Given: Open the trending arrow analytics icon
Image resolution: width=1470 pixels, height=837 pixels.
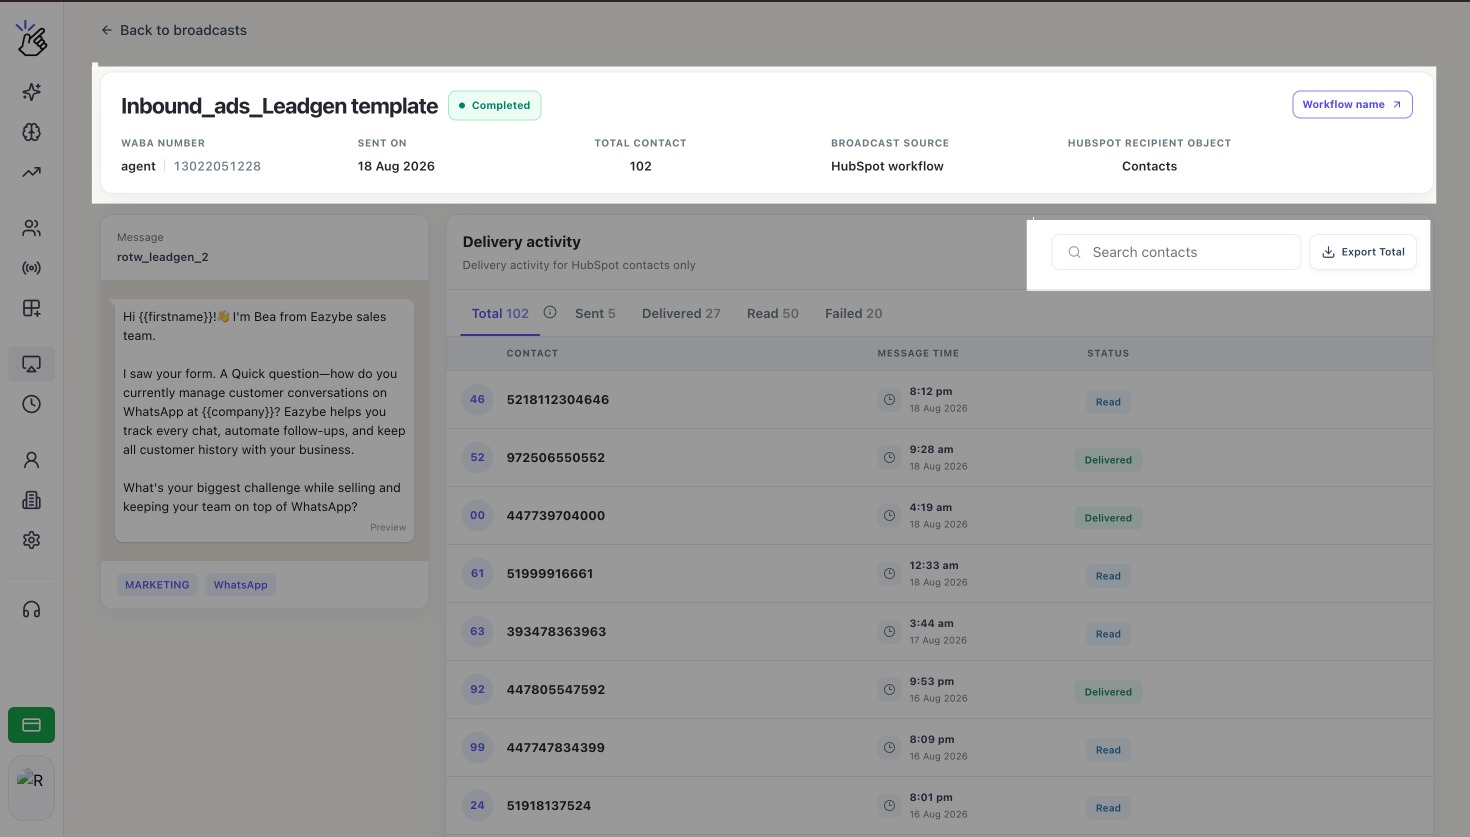Looking at the screenshot, I should (x=32, y=172).
